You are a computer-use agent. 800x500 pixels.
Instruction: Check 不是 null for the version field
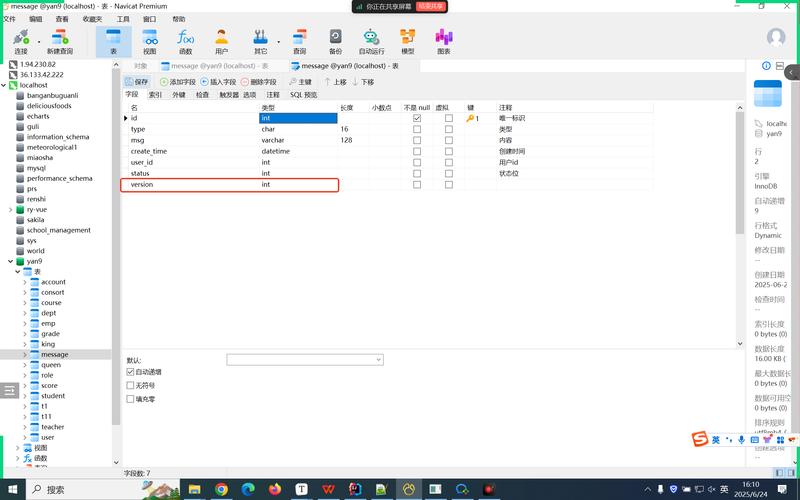pyautogui.click(x=417, y=185)
